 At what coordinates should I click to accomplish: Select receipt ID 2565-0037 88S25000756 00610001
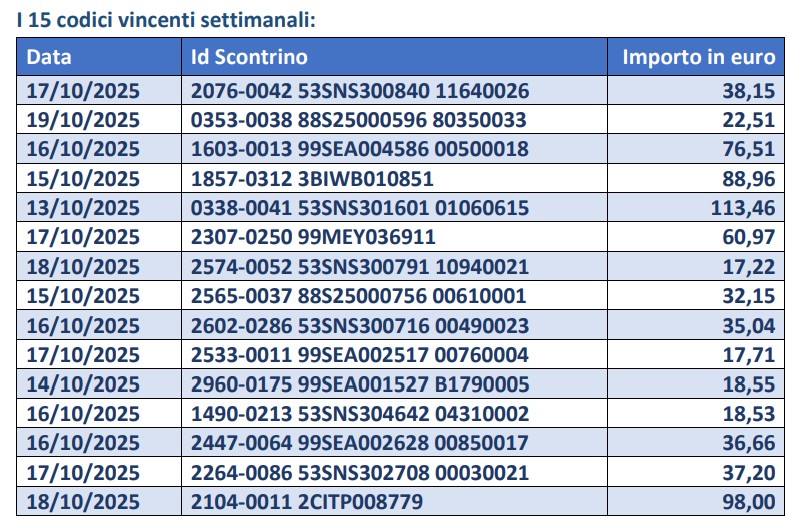[x=359, y=295]
